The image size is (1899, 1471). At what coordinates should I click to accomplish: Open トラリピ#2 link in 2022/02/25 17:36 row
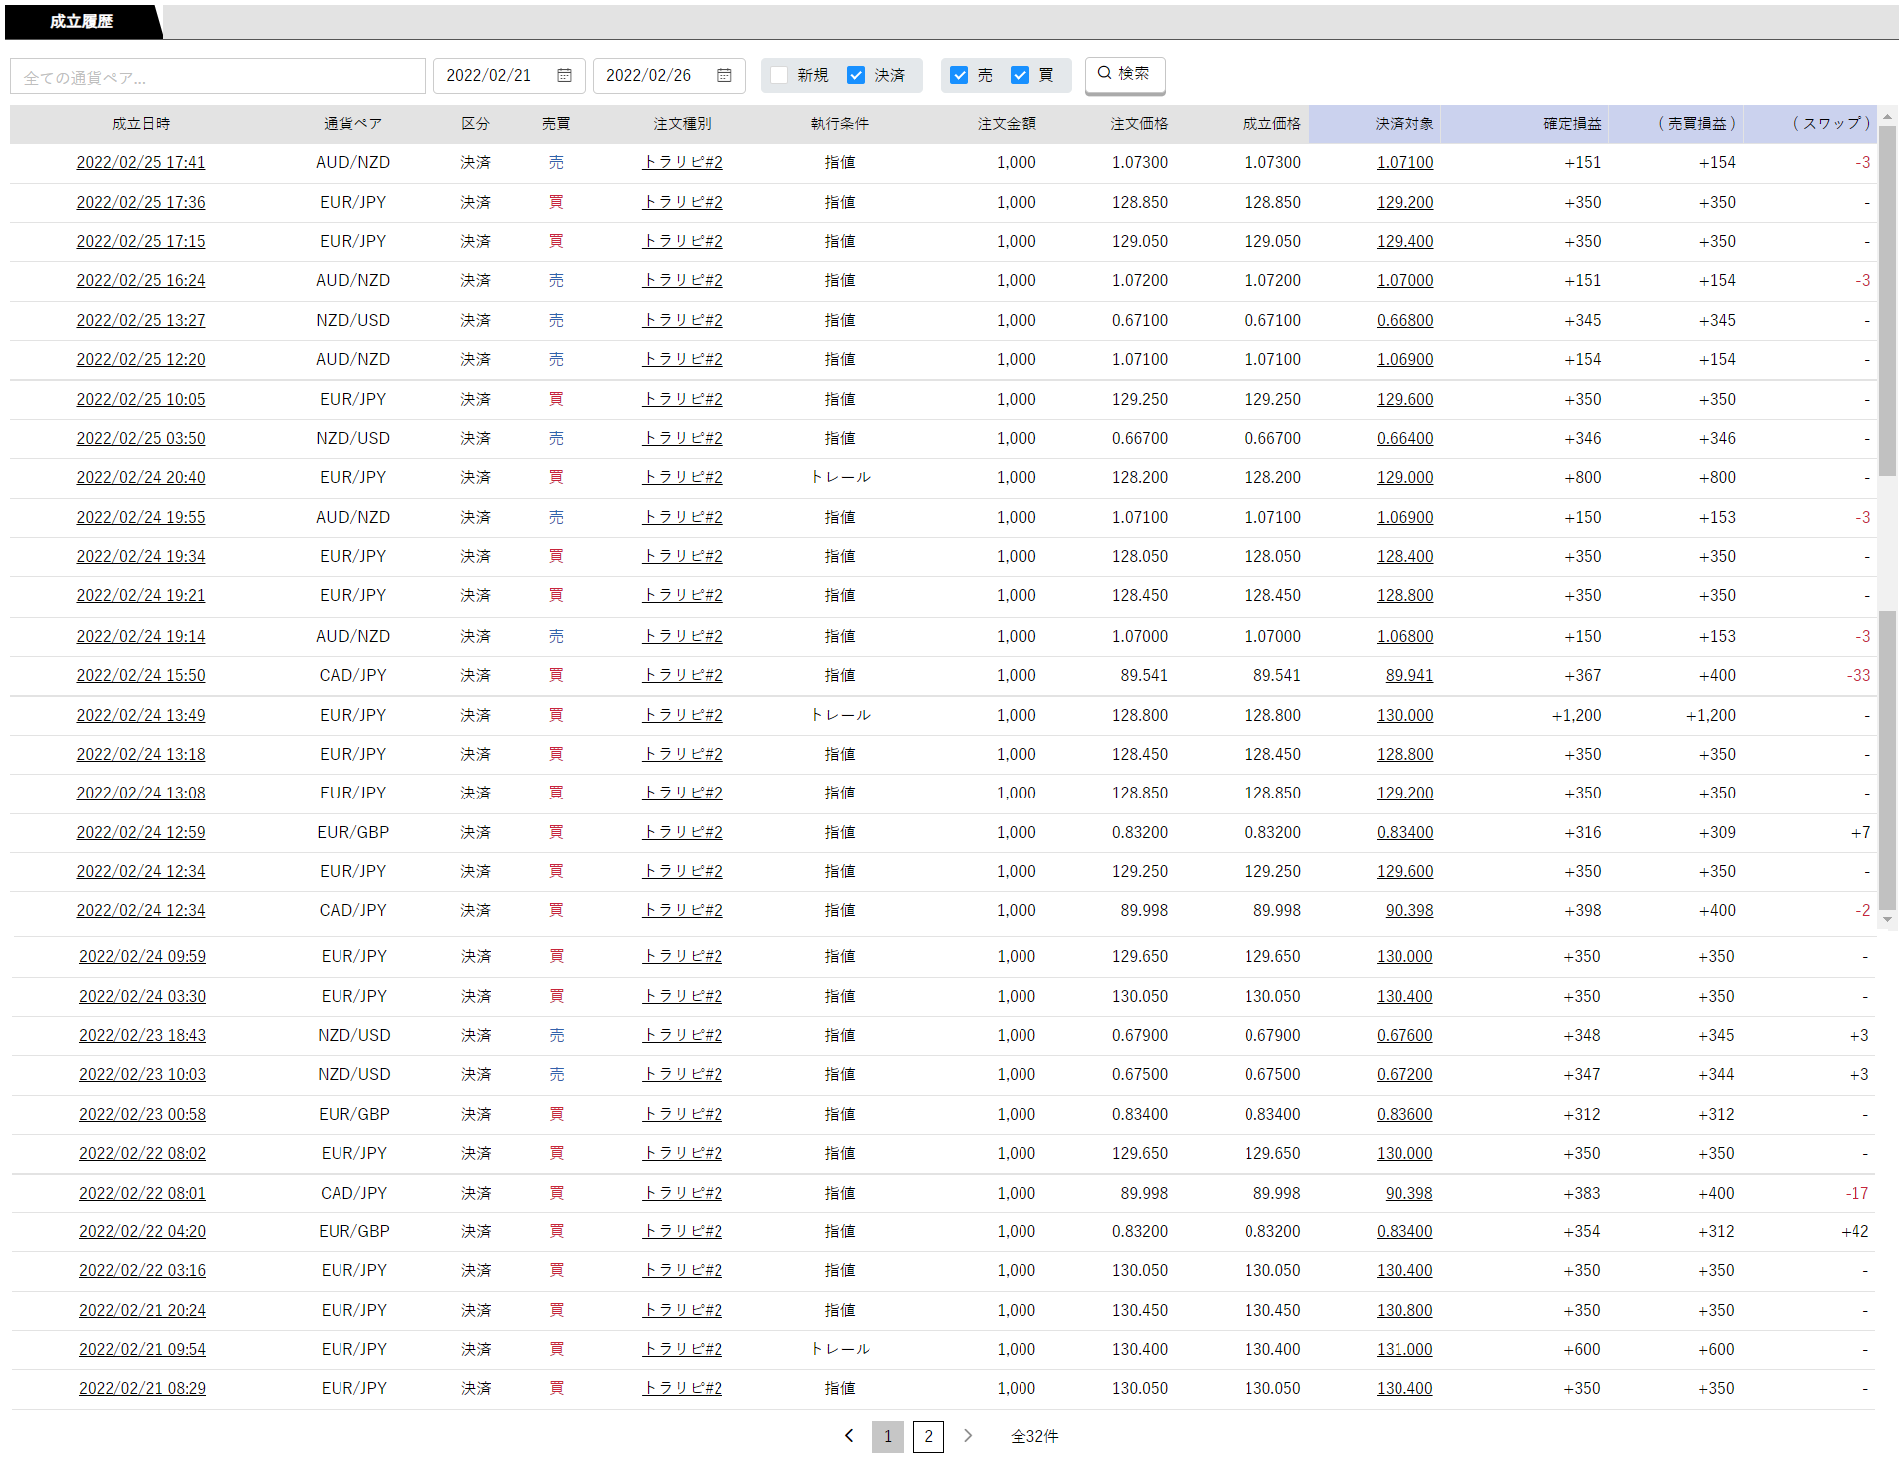pyautogui.click(x=682, y=202)
